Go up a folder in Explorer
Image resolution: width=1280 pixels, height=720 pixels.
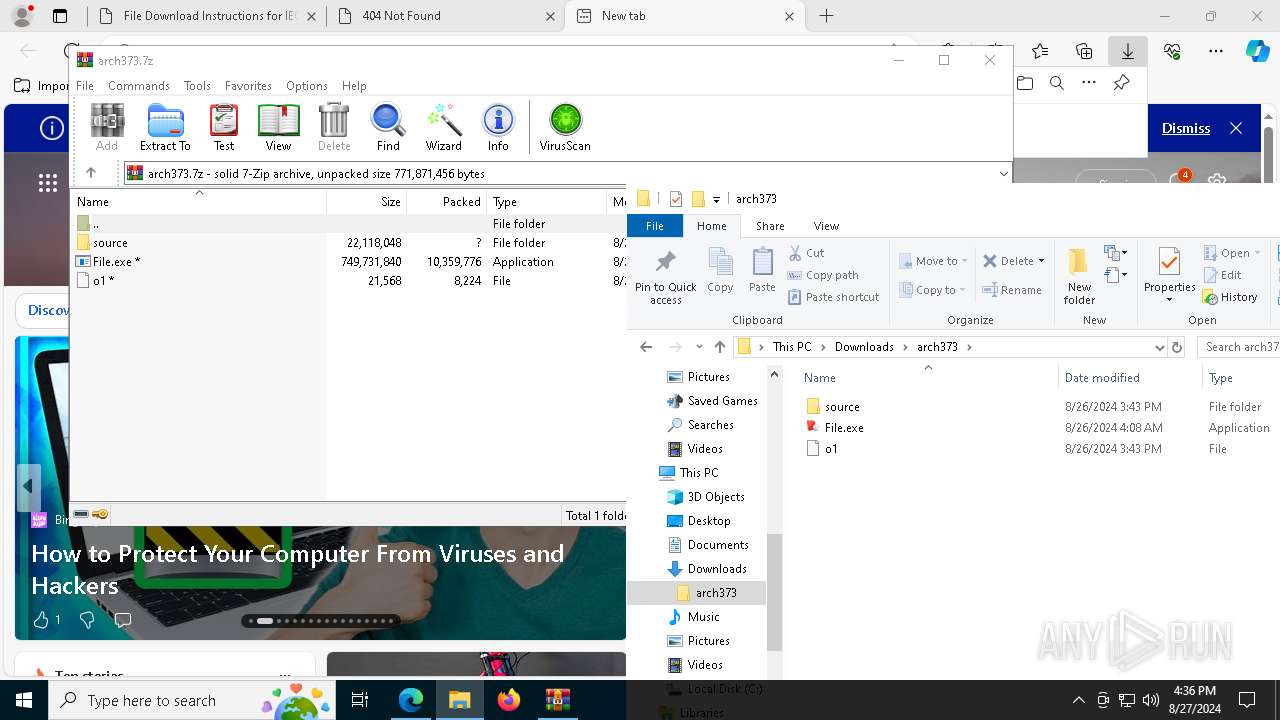(720, 347)
